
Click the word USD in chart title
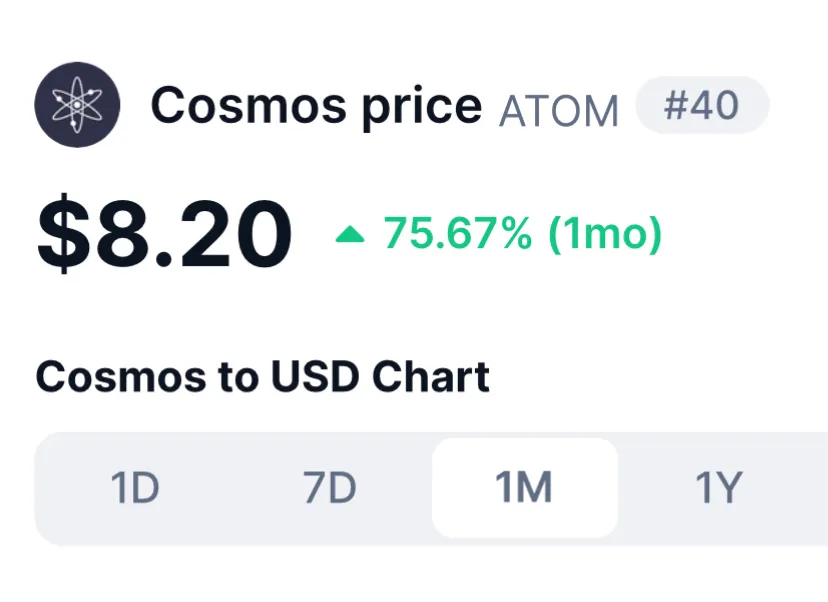coord(315,377)
